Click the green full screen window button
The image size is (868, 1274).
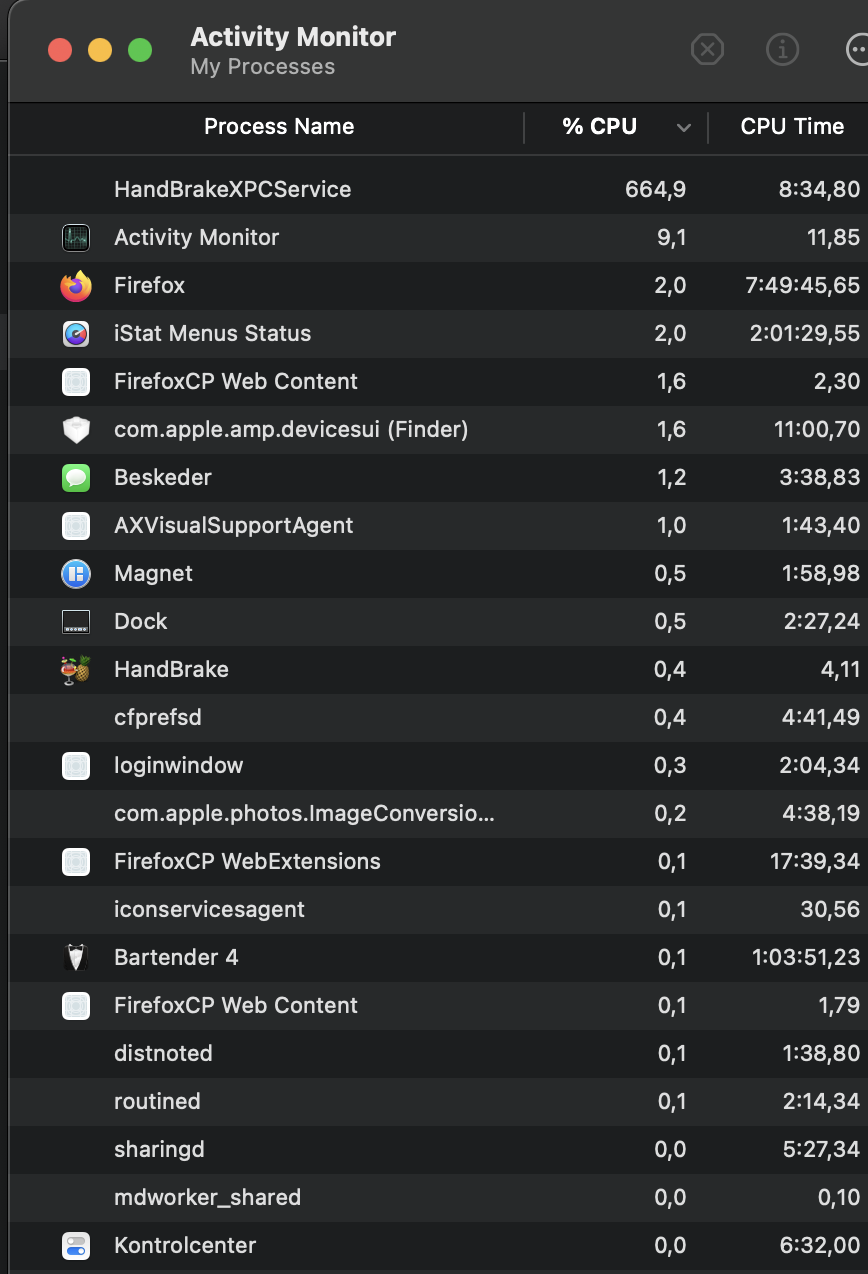point(140,50)
